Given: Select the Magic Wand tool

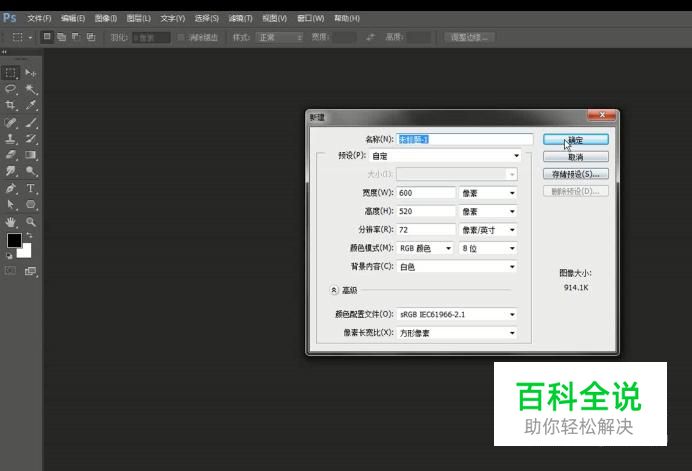Looking at the screenshot, I should pos(30,89).
